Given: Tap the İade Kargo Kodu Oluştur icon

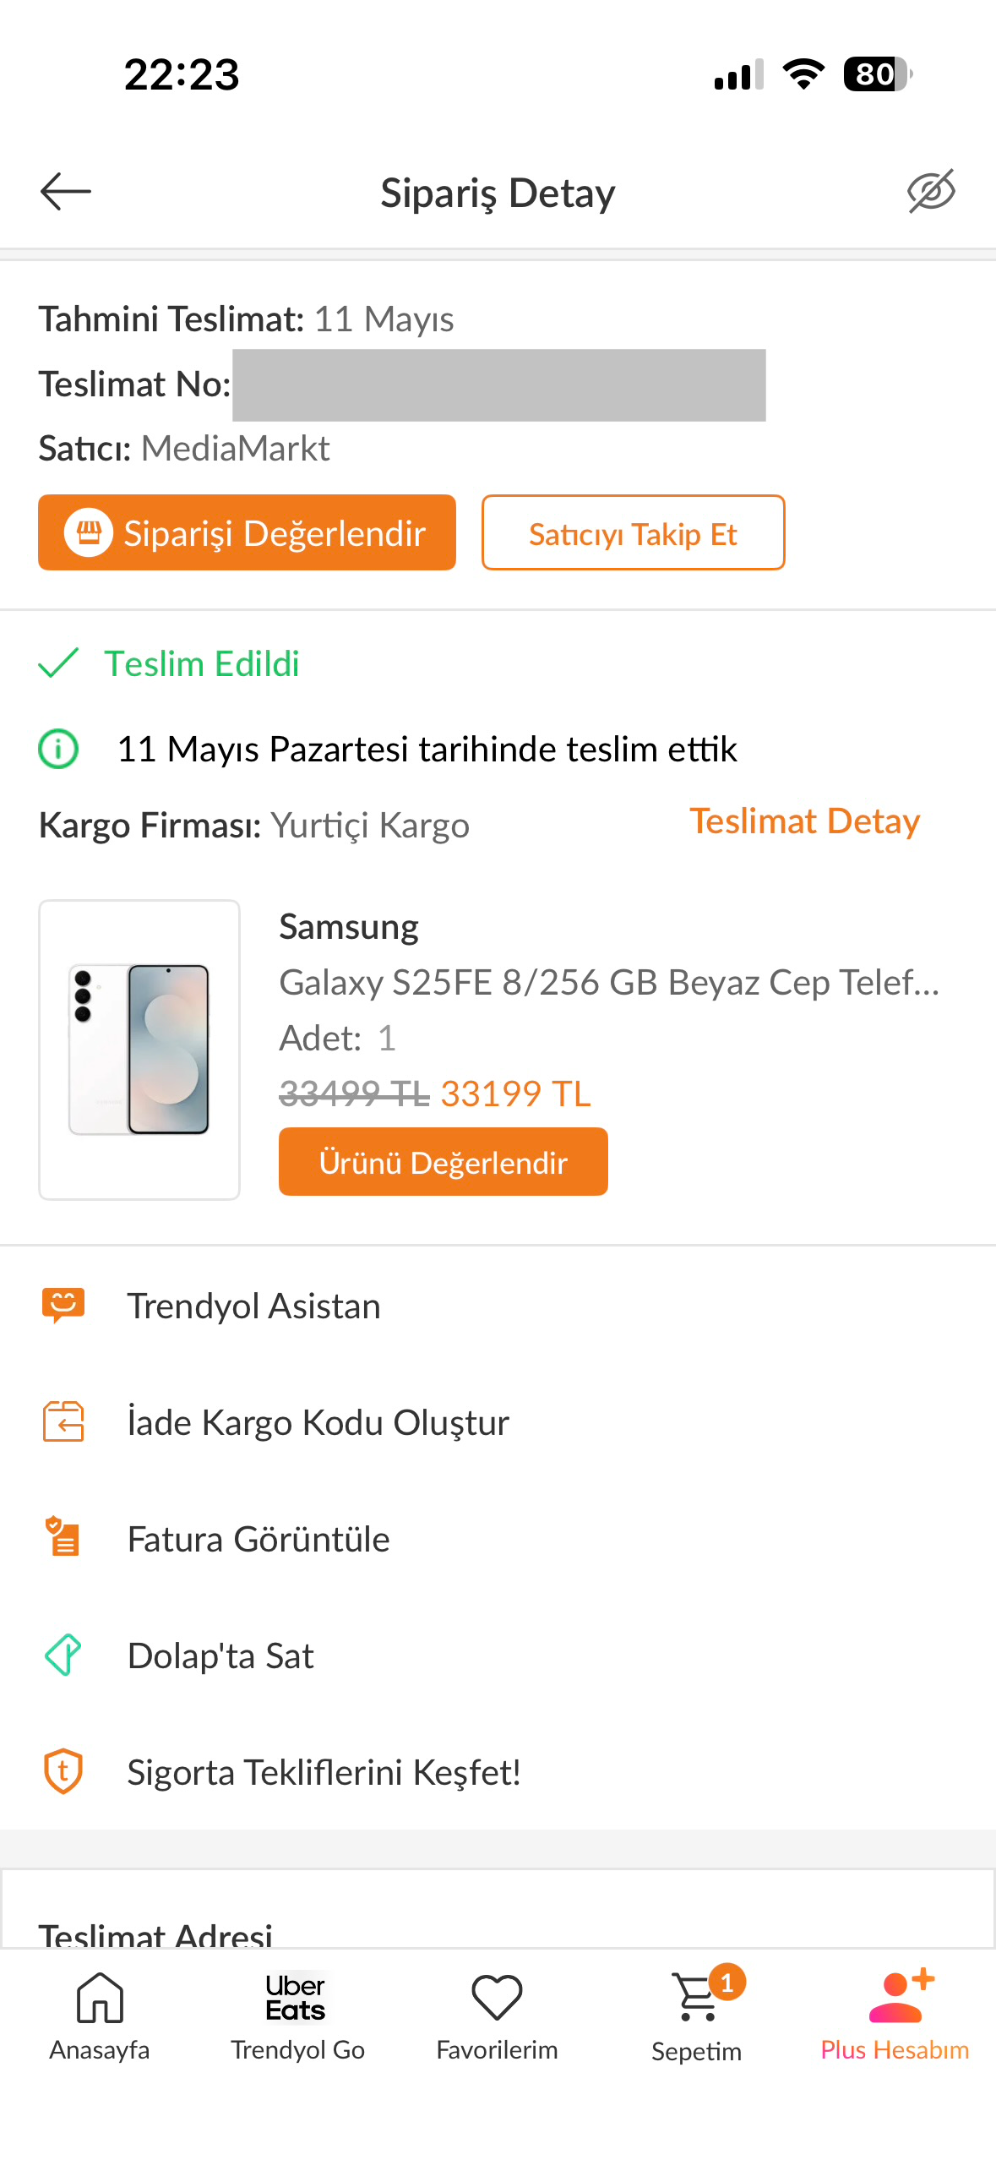Looking at the screenshot, I should pos(63,1422).
